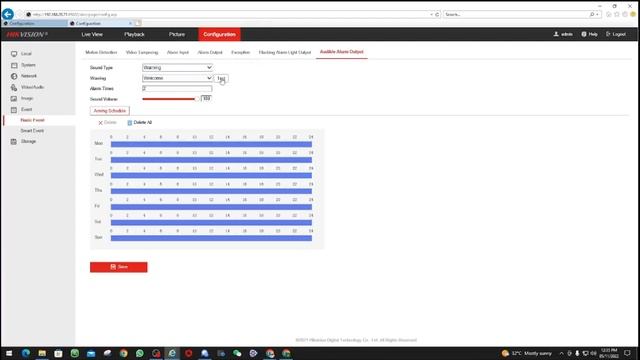Open the Sound Type dropdown

[x=177, y=68]
